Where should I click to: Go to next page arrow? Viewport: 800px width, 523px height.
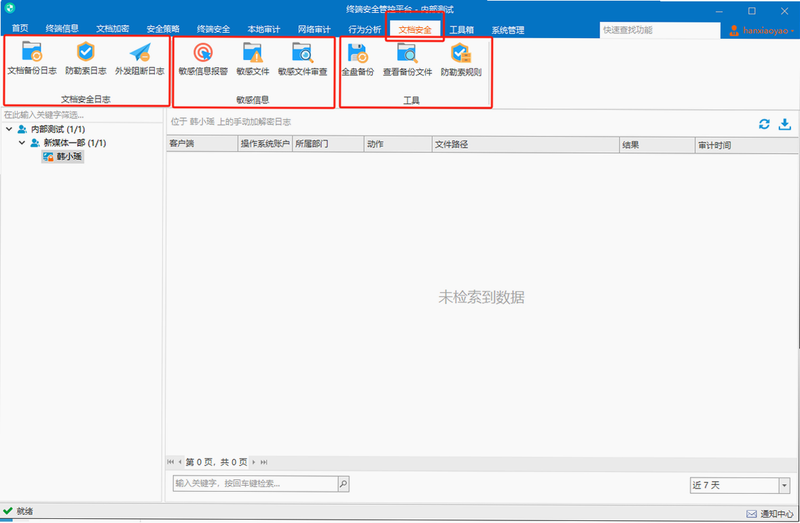(254, 462)
